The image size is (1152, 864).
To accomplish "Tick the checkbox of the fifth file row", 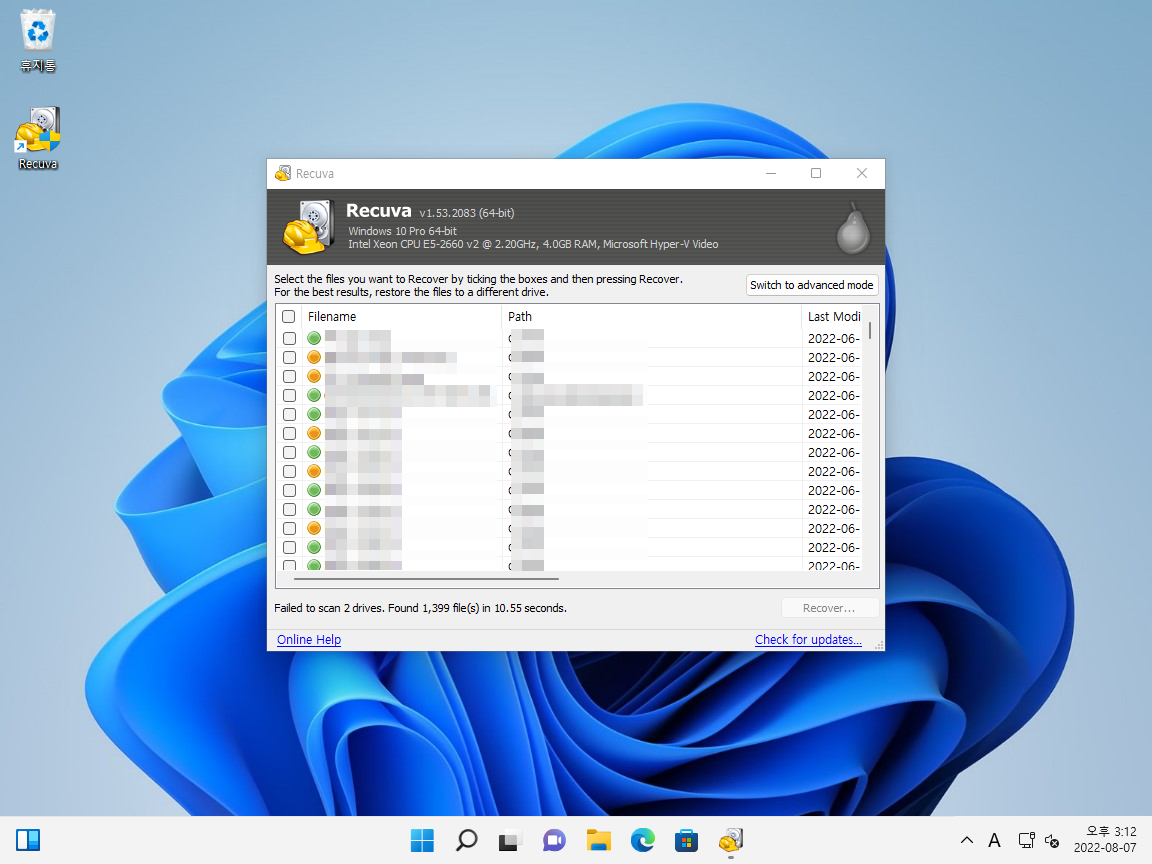I will (x=289, y=415).
